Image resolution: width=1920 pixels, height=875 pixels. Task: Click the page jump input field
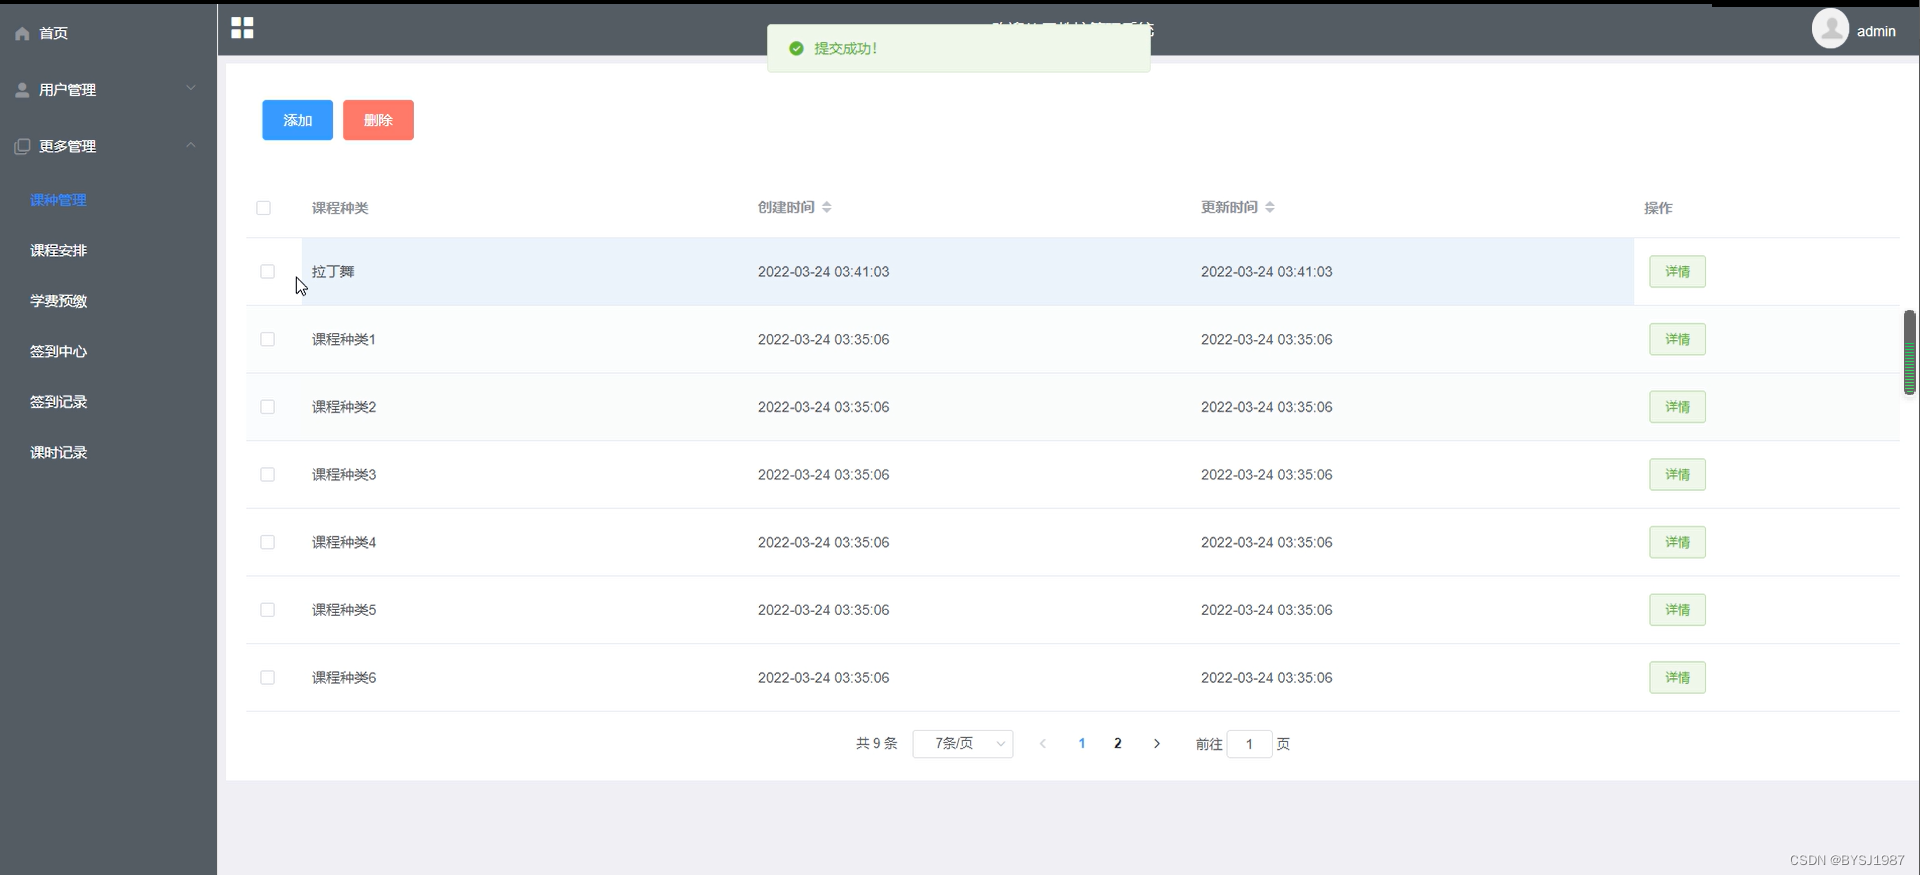pyautogui.click(x=1249, y=744)
